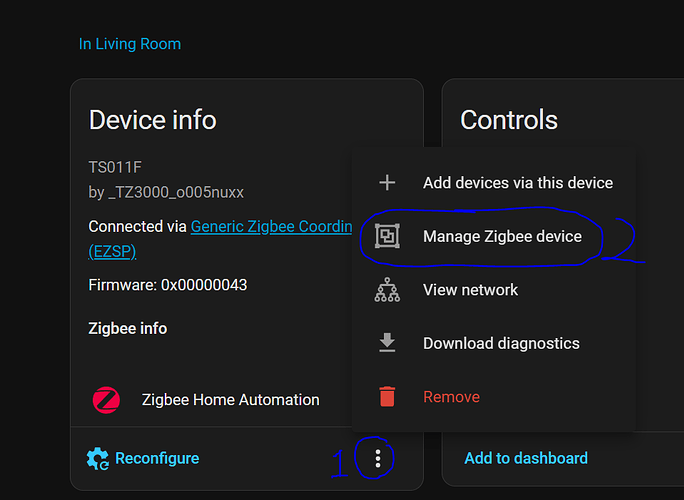This screenshot has height=500, width=684.
Task: Click the TS011F model name text
Action: [108, 167]
